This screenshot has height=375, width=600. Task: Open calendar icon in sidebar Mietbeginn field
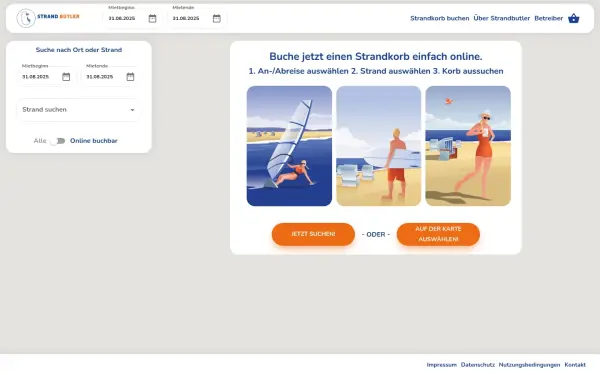coord(66,77)
